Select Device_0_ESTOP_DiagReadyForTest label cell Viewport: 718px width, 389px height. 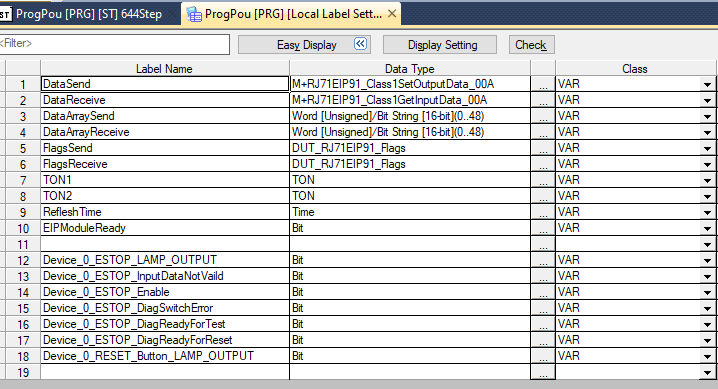point(164,324)
